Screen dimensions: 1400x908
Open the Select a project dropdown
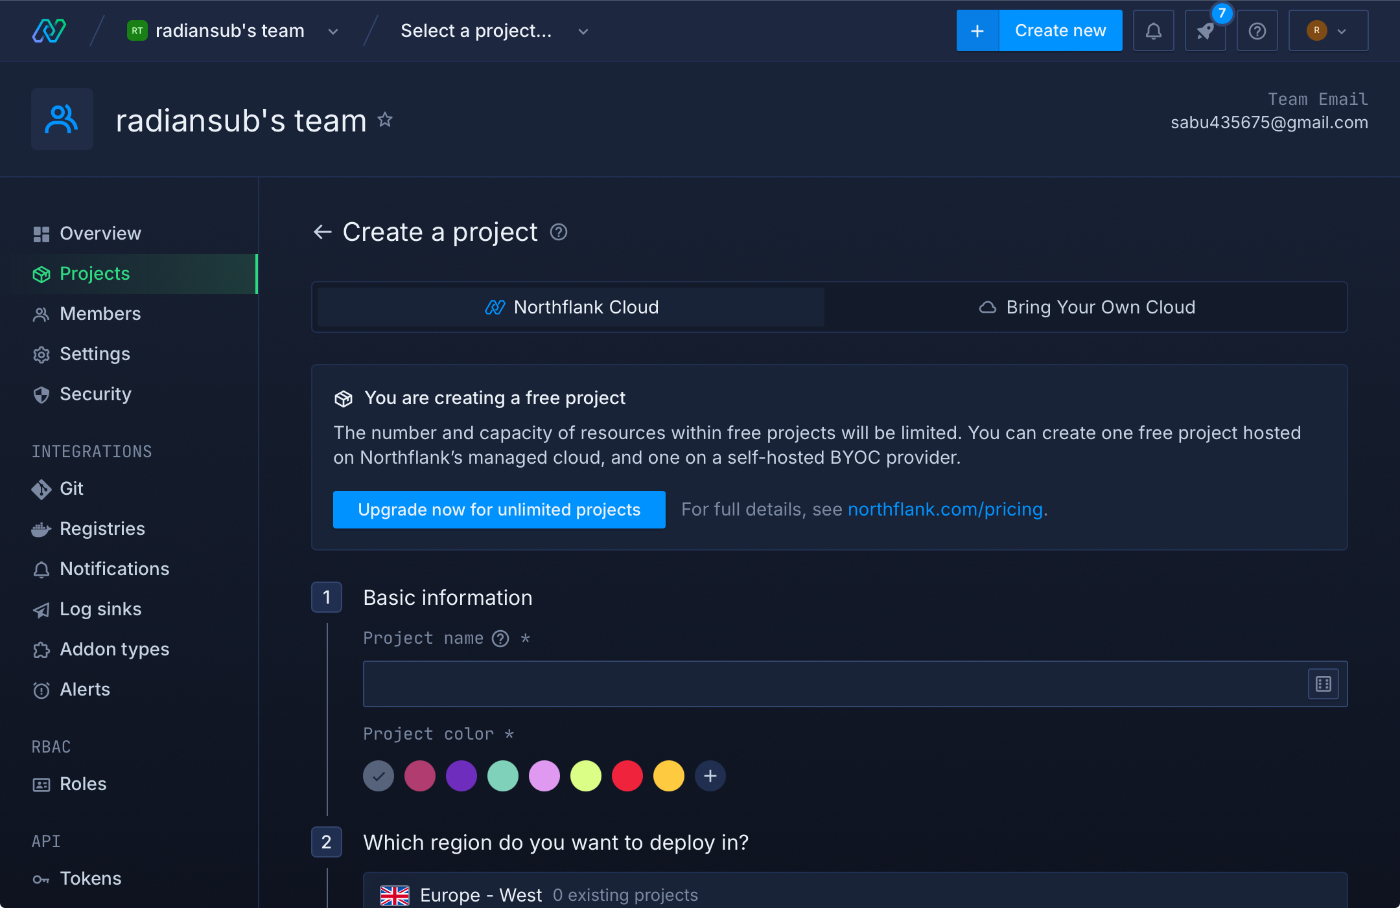pyautogui.click(x=494, y=31)
